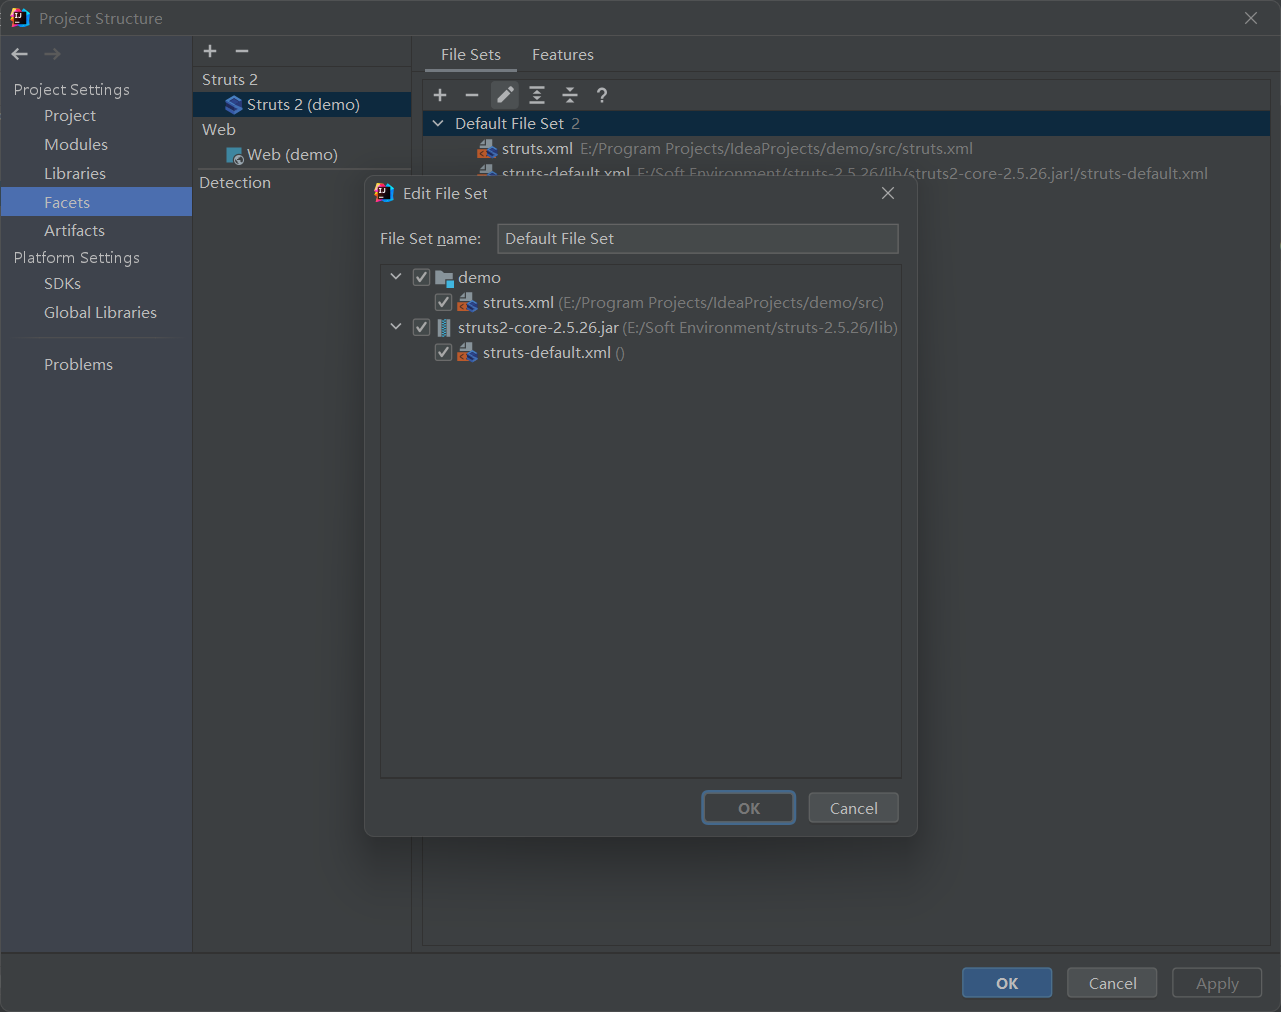The height and width of the screenshot is (1012, 1281).
Task: Select Struts 2 (demo) facet
Action: [302, 105]
